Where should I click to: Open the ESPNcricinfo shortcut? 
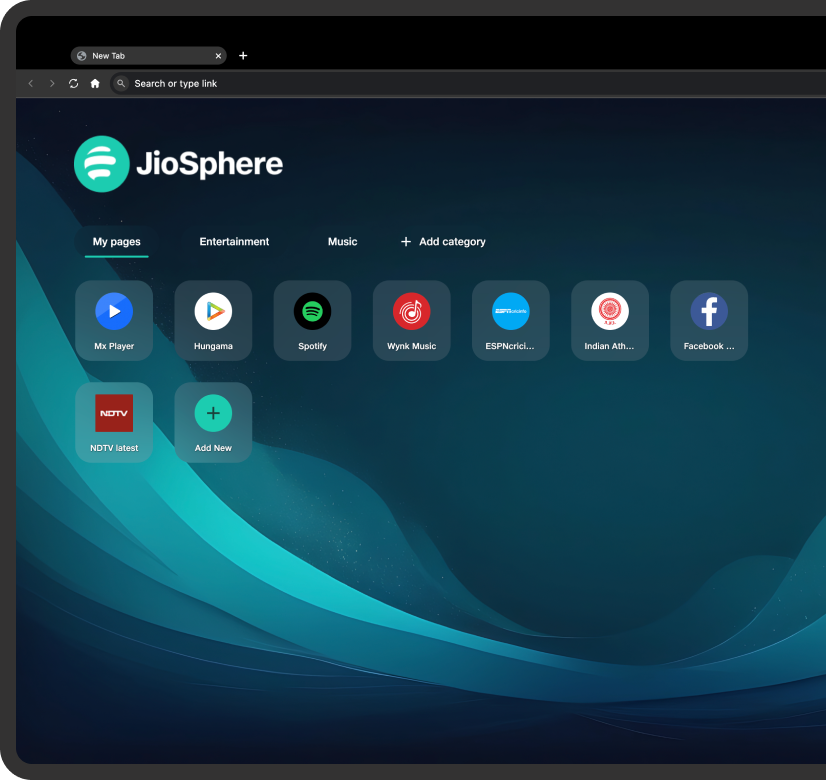pos(510,320)
